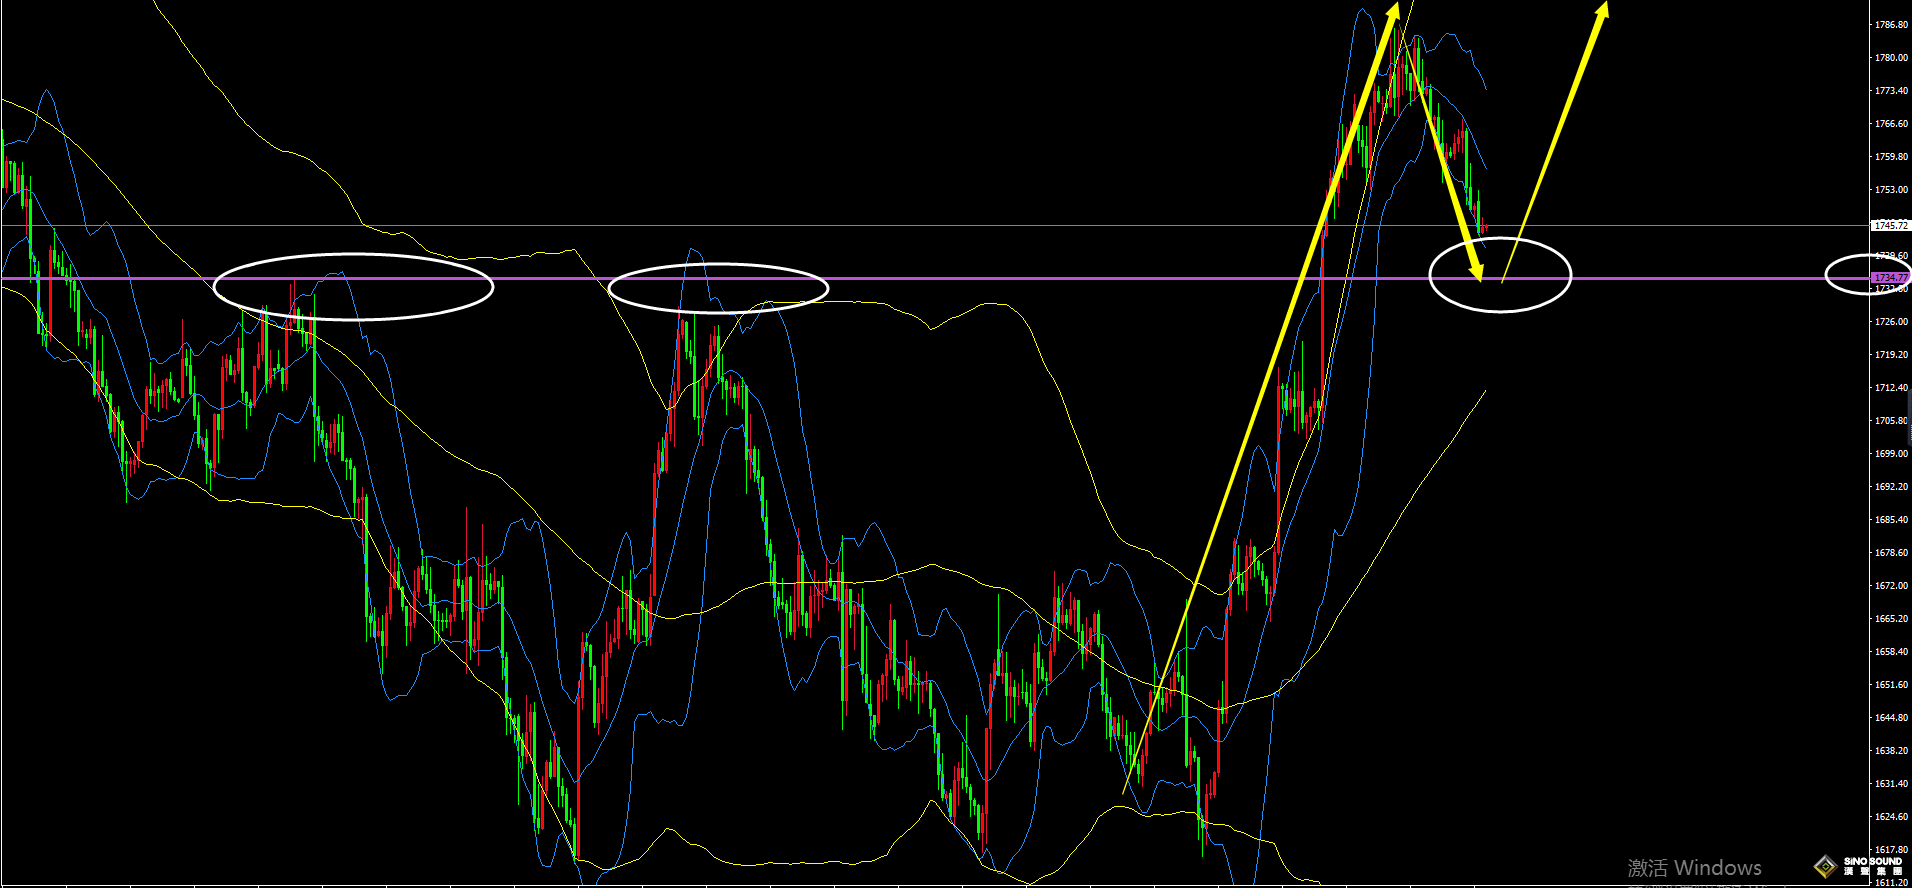Click the 1651.60 price axis label
The image size is (1912, 888).
click(x=1891, y=684)
